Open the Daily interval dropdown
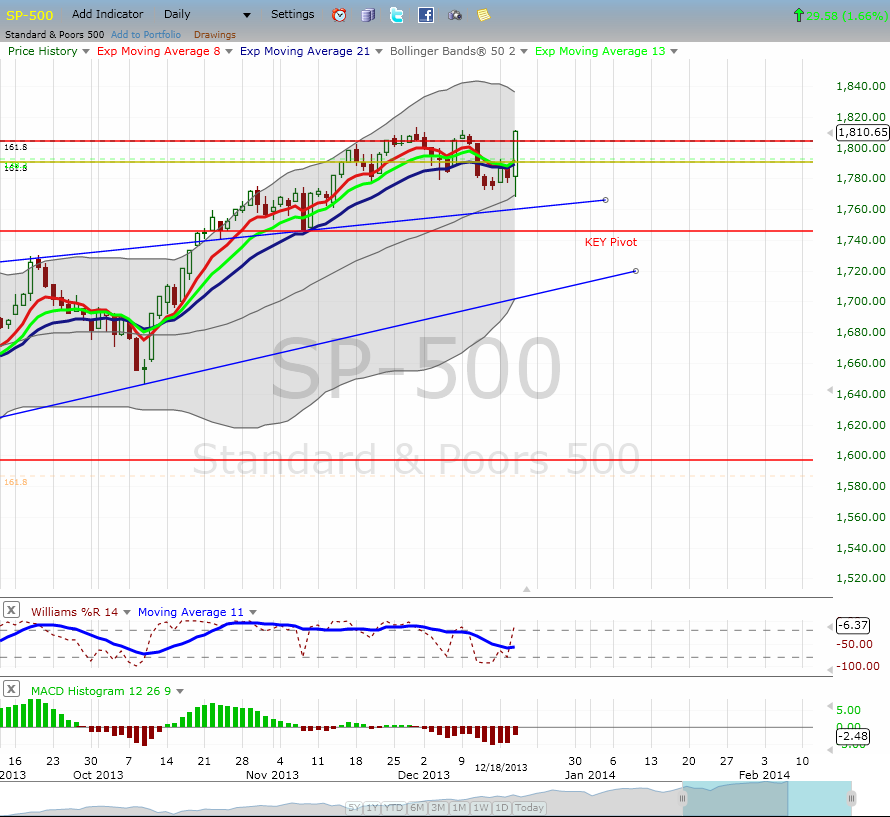Image resolution: width=890 pixels, height=817 pixels. tap(207, 15)
